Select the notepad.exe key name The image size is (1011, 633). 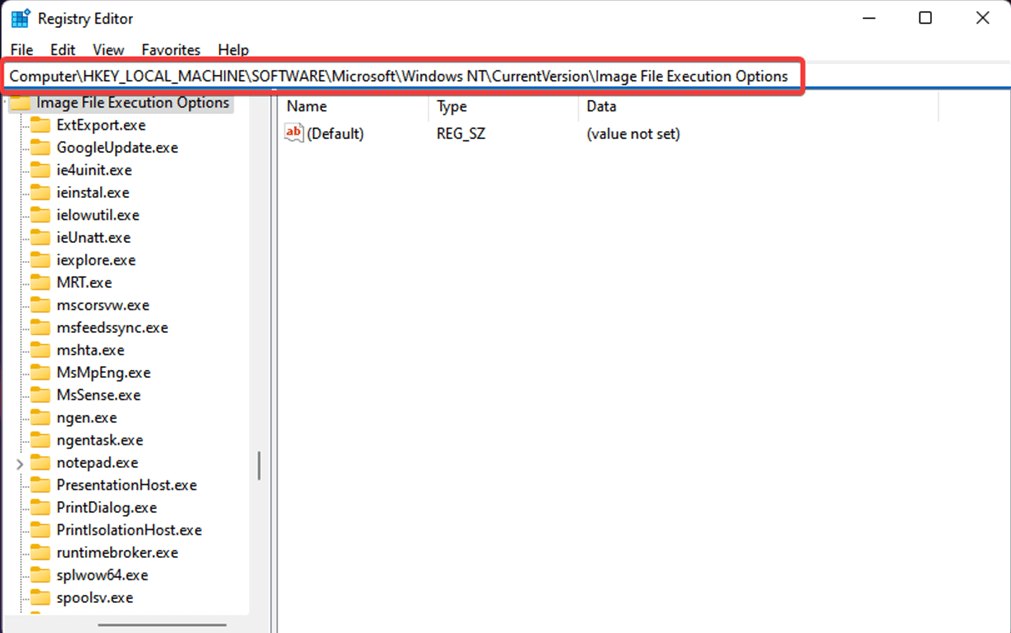coord(97,463)
